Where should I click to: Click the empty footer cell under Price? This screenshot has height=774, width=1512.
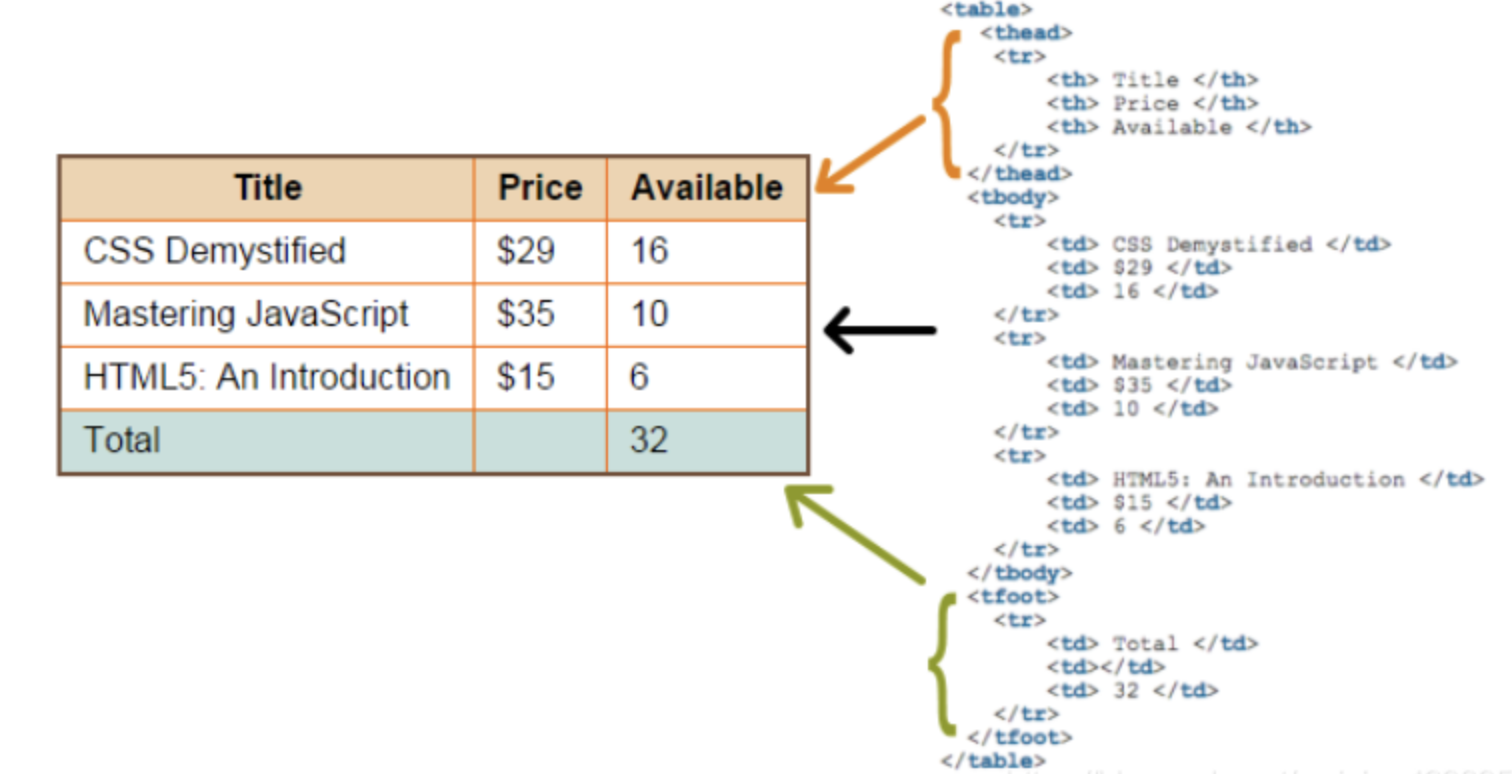tap(540, 441)
